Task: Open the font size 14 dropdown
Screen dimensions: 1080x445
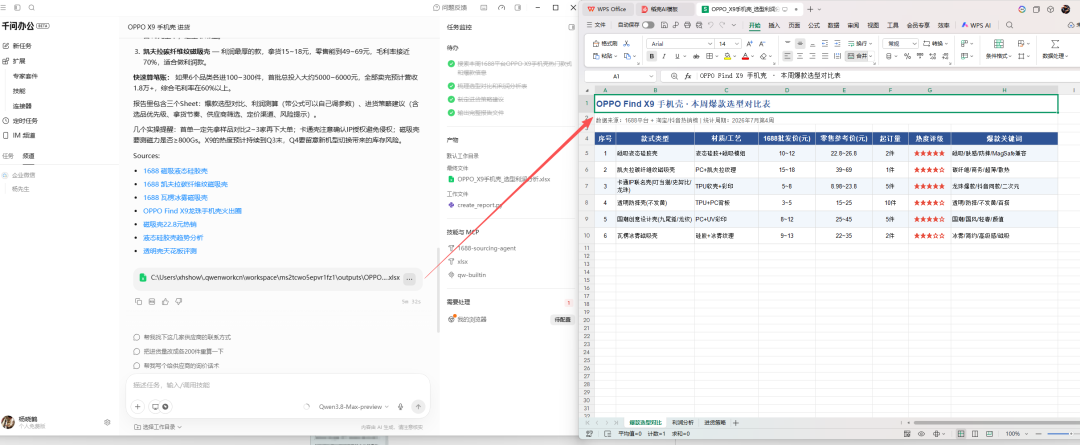Action: [736, 43]
